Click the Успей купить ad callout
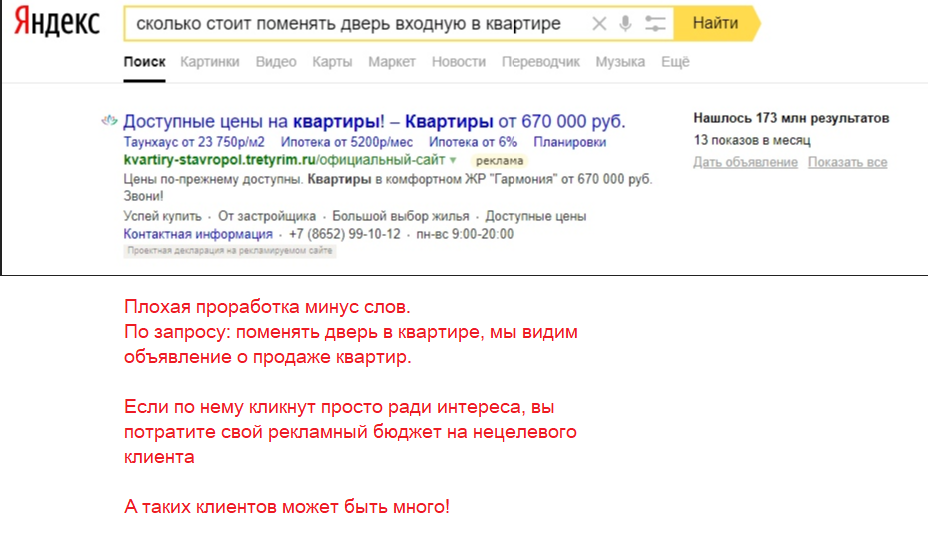The width and height of the screenshot is (928, 548). point(162,216)
